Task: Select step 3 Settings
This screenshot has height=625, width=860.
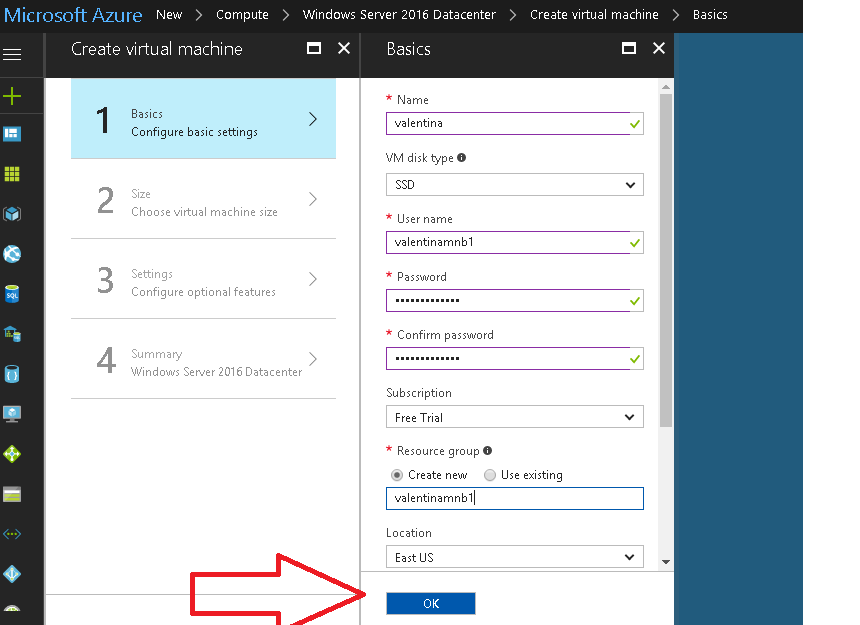Action: [x=203, y=279]
